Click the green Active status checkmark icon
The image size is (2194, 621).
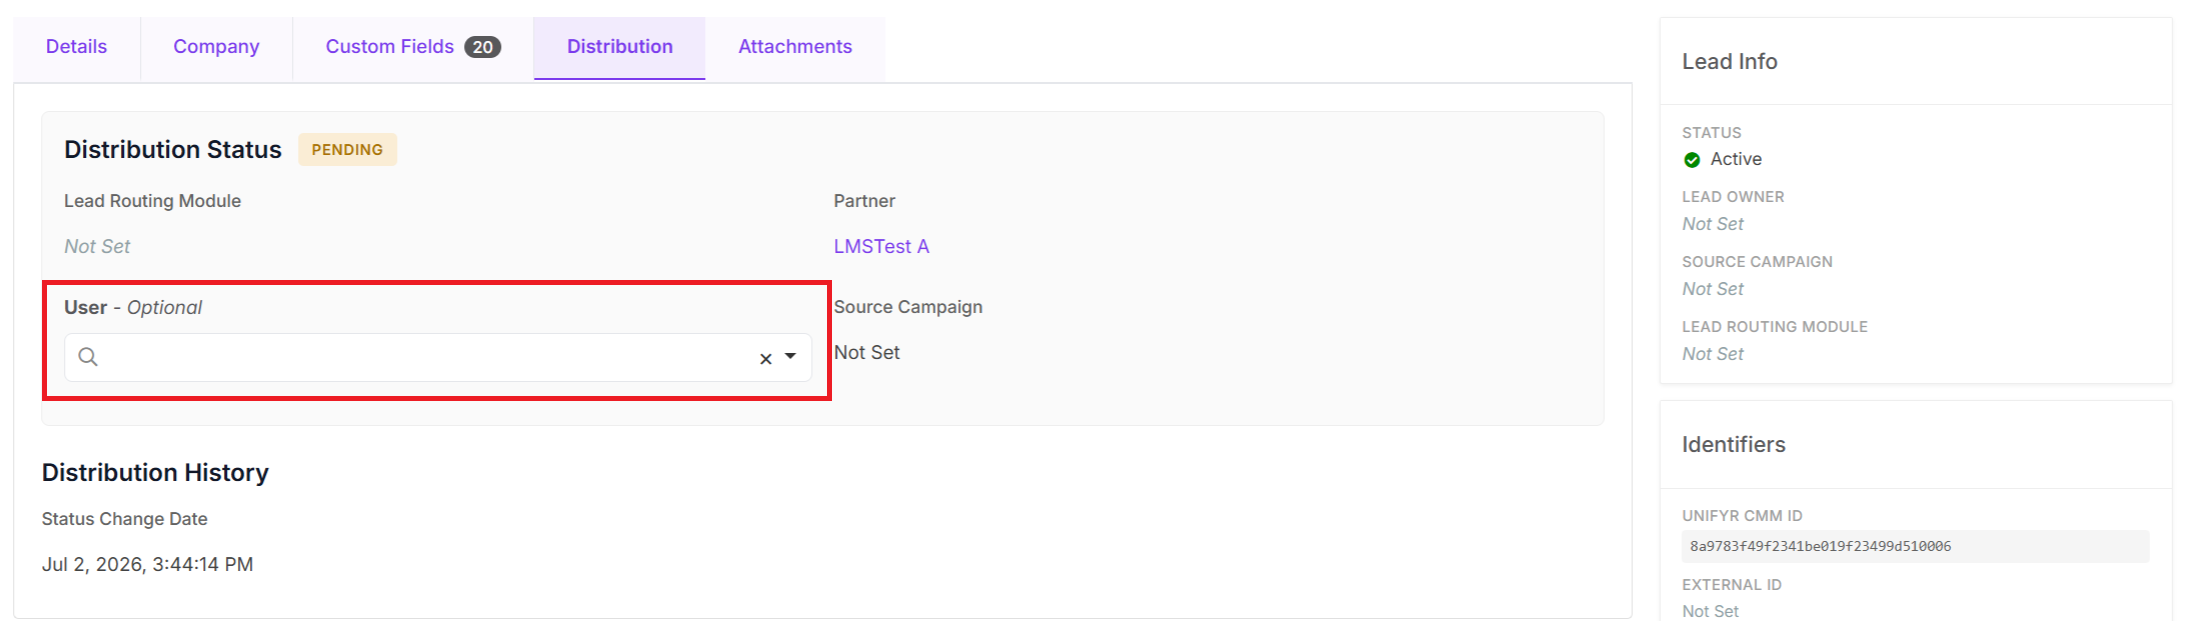click(1692, 160)
